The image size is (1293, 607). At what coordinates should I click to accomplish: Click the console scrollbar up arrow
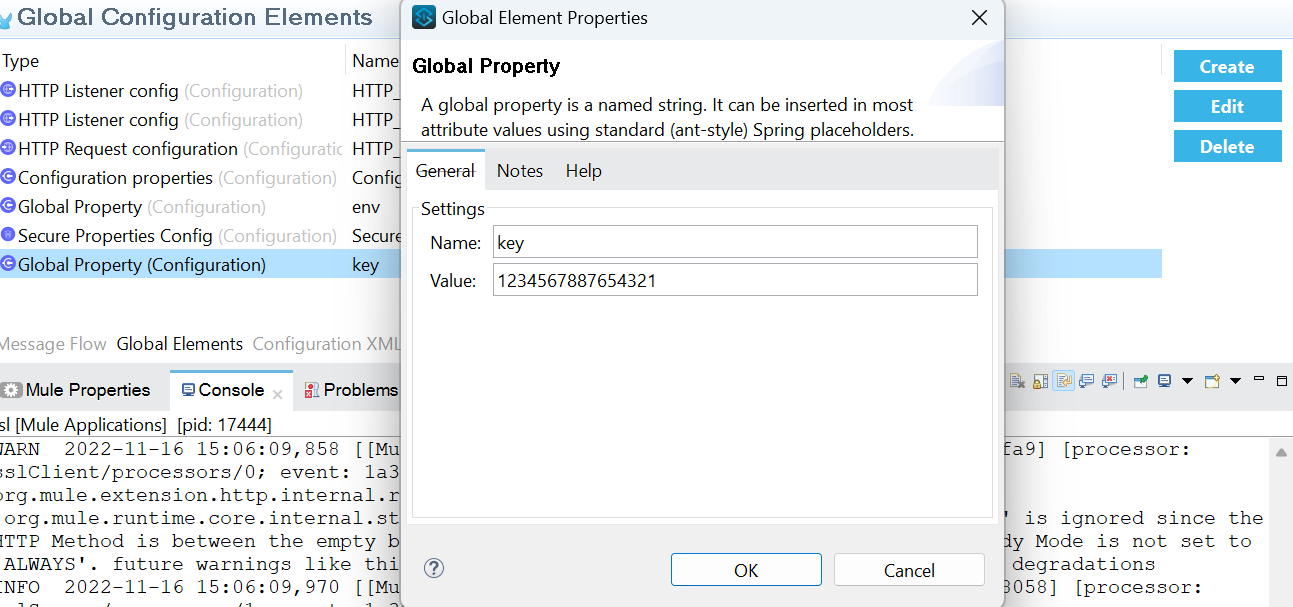pyautogui.click(x=1281, y=452)
